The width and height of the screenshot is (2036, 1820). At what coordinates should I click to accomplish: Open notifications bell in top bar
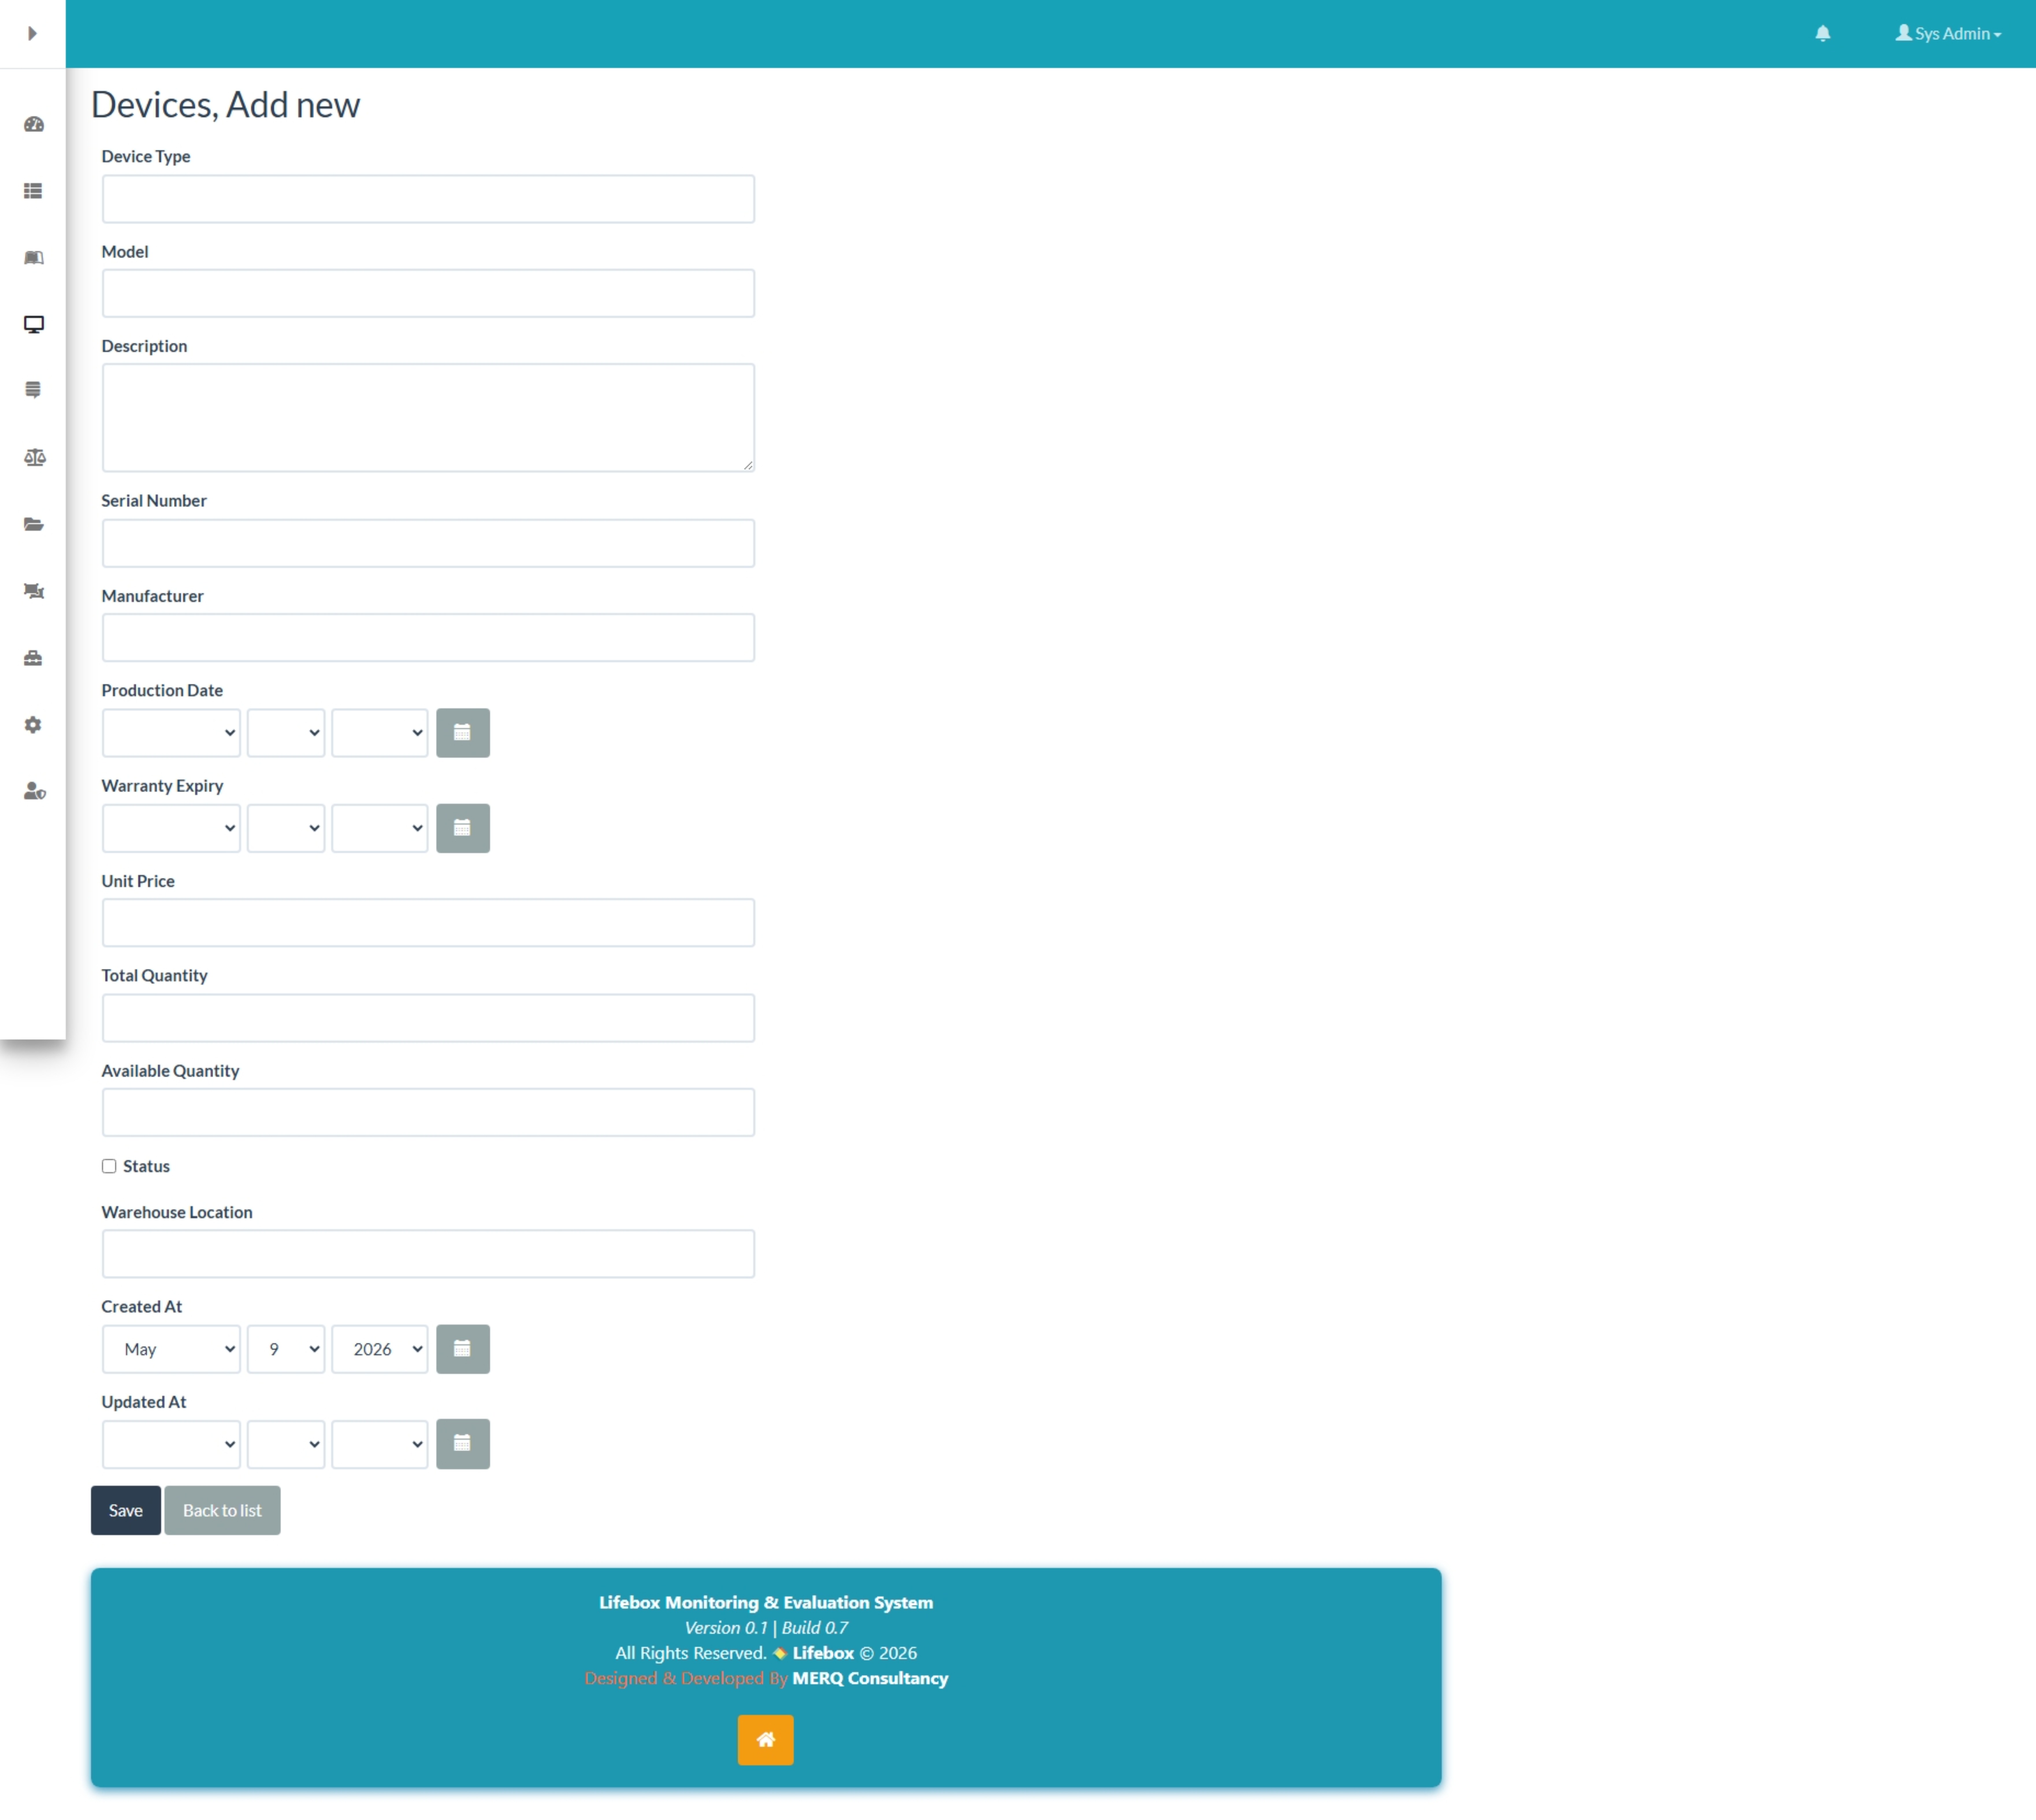[x=1823, y=34]
